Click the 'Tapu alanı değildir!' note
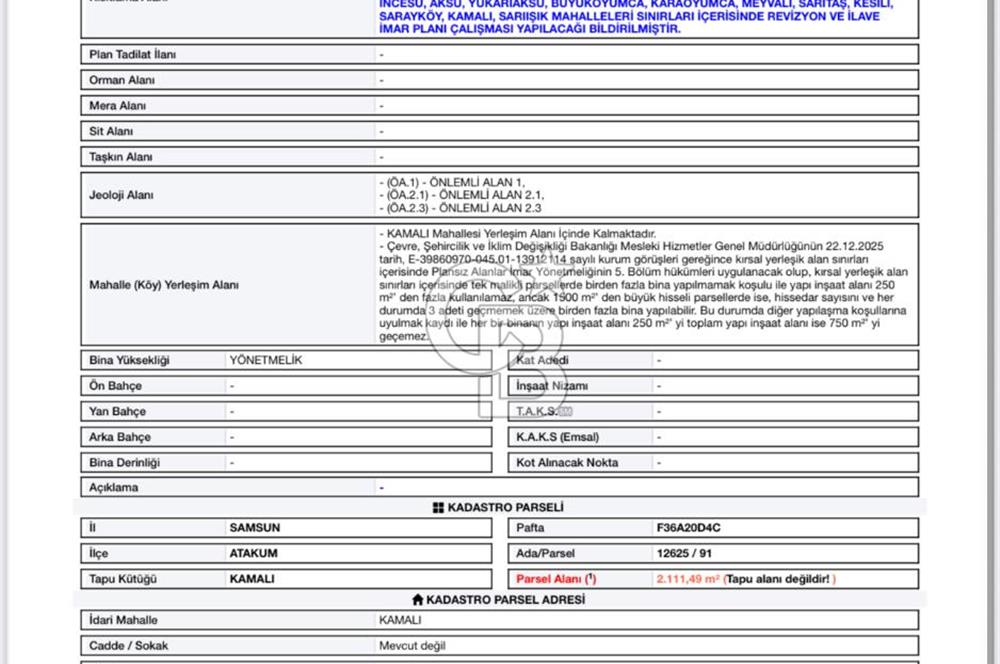The image size is (1000, 664). click(778, 579)
